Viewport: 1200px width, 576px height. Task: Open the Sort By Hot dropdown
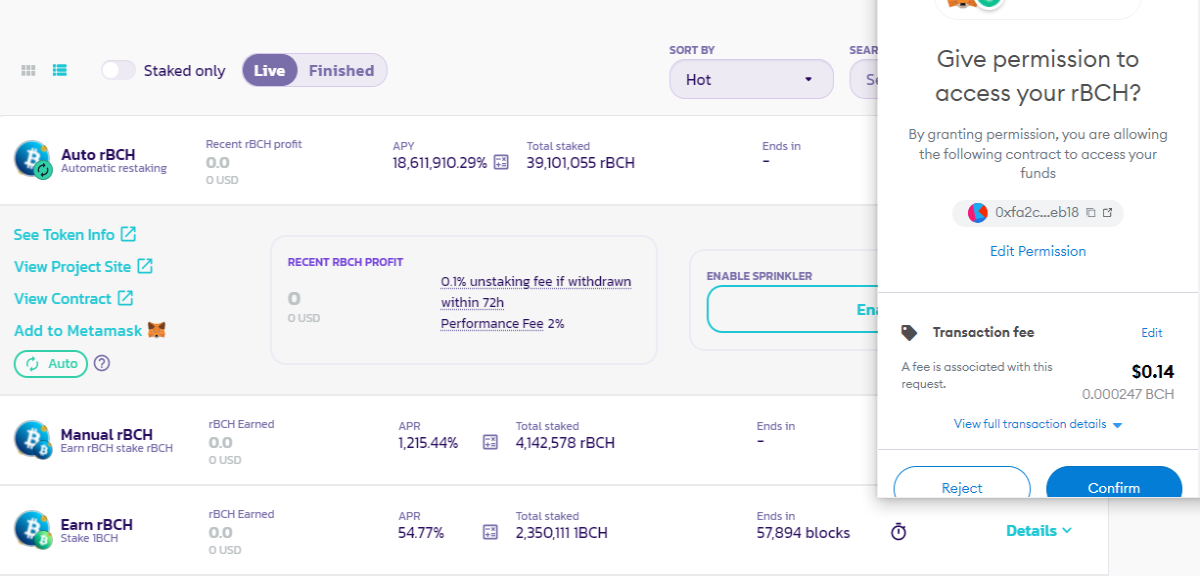coord(751,79)
